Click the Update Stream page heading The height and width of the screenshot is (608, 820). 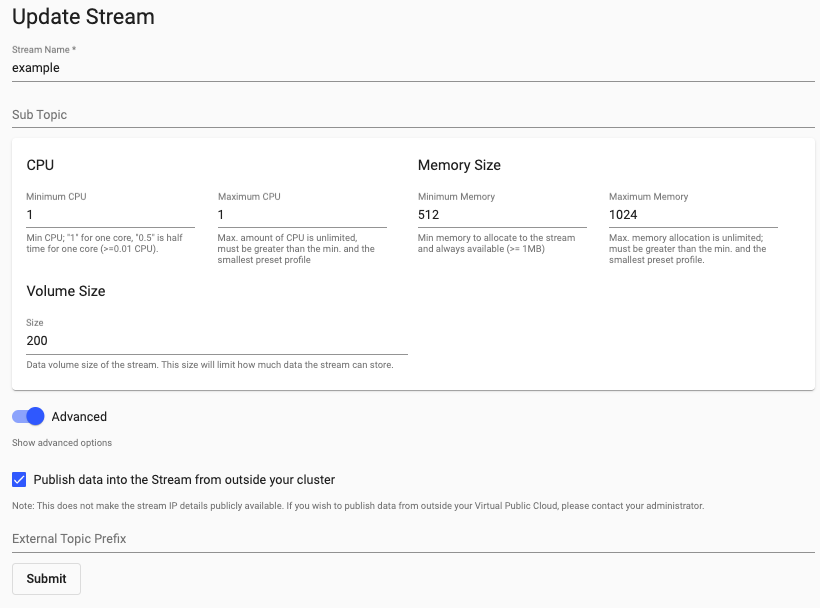coord(83,17)
